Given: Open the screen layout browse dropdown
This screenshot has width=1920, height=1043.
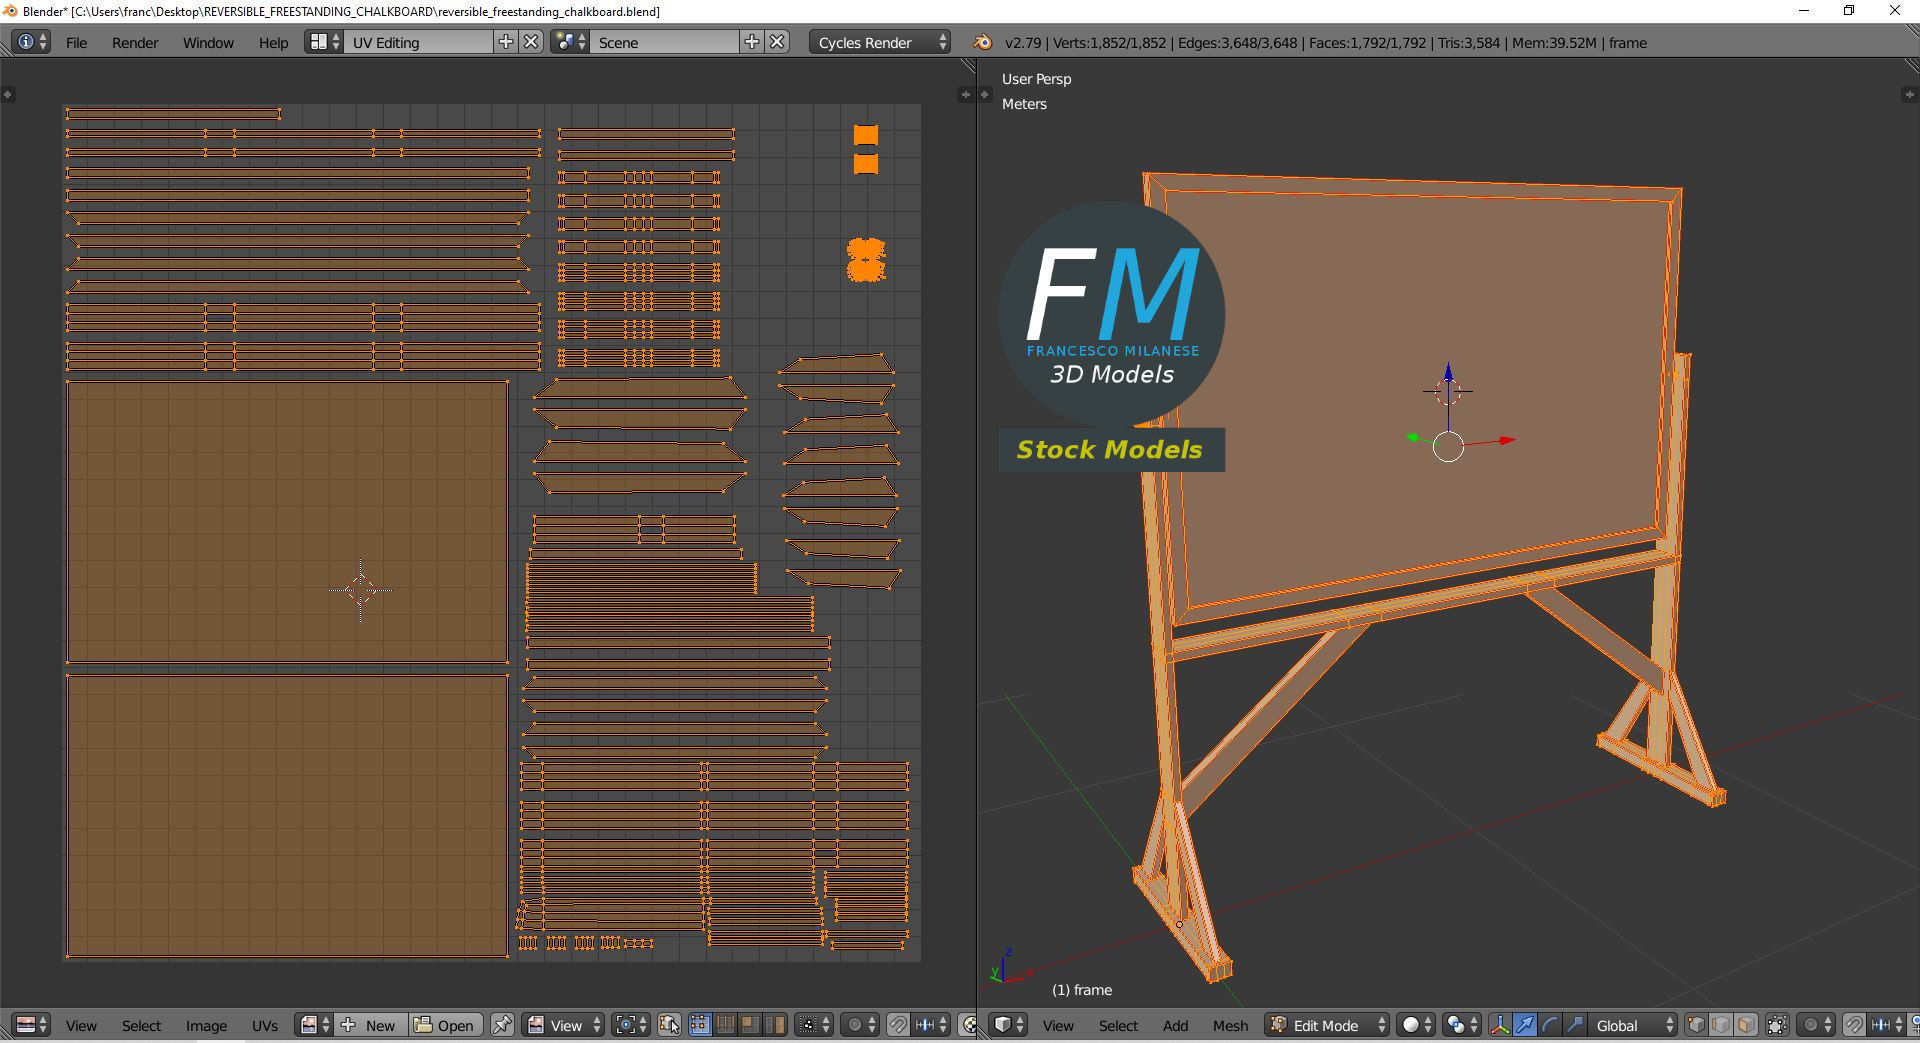Looking at the screenshot, I should pyautogui.click(x=324, y=42).
